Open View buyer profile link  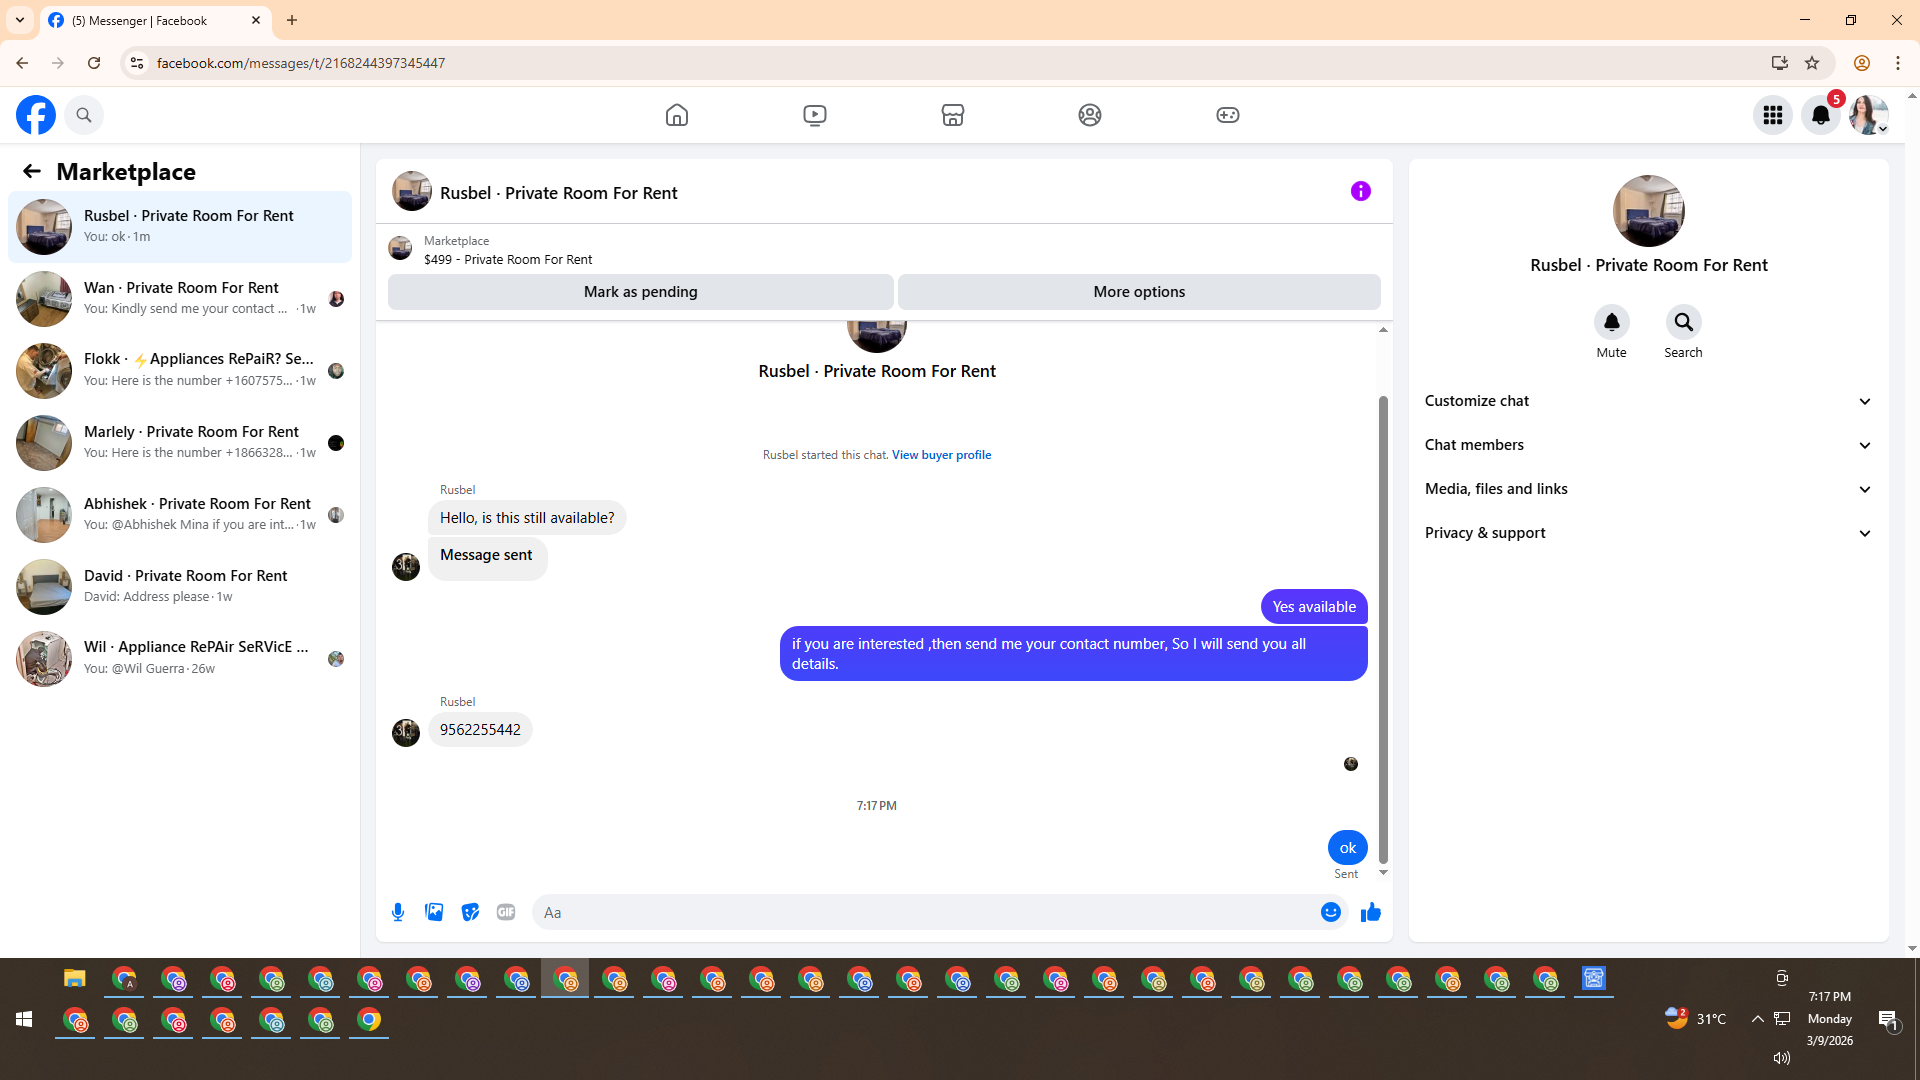tap(941, 455)
